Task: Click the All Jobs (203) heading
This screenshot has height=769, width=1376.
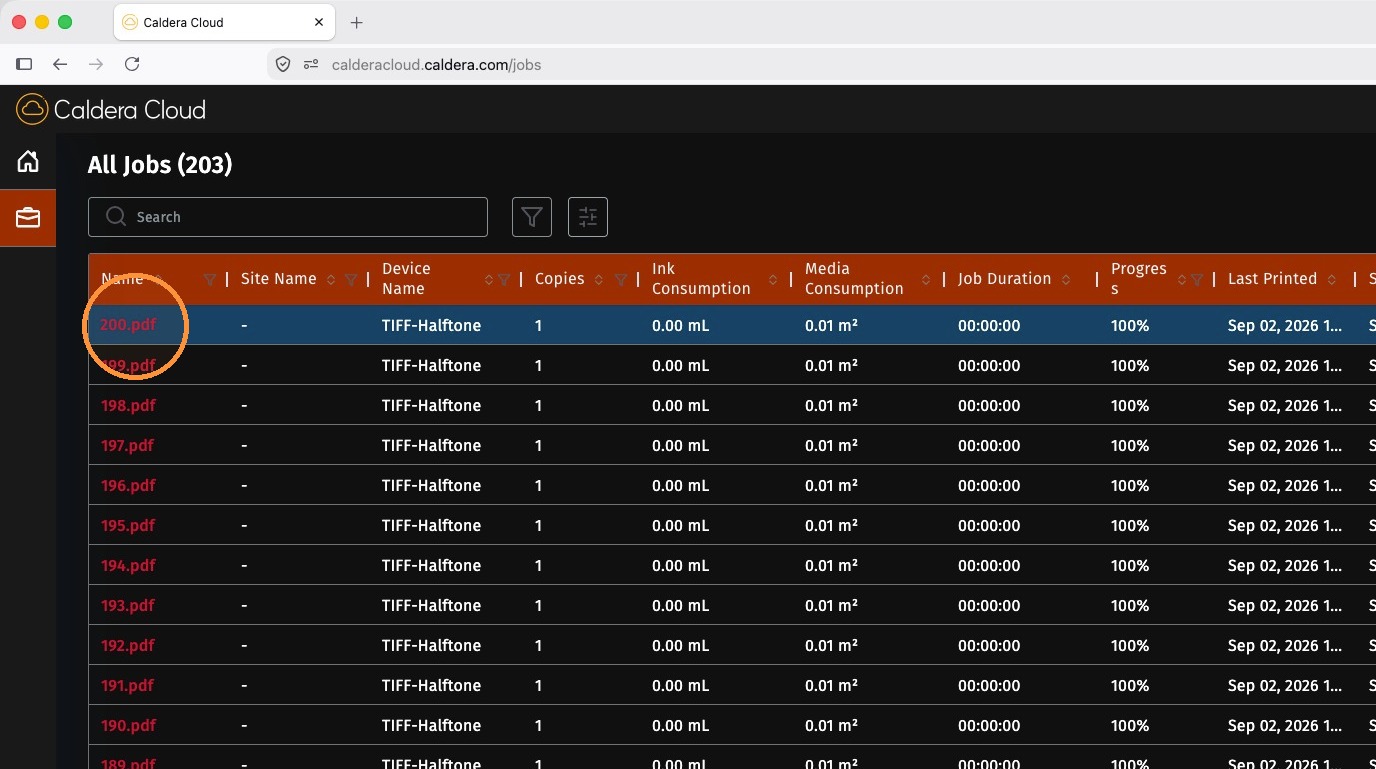Action: pos(160,165)
